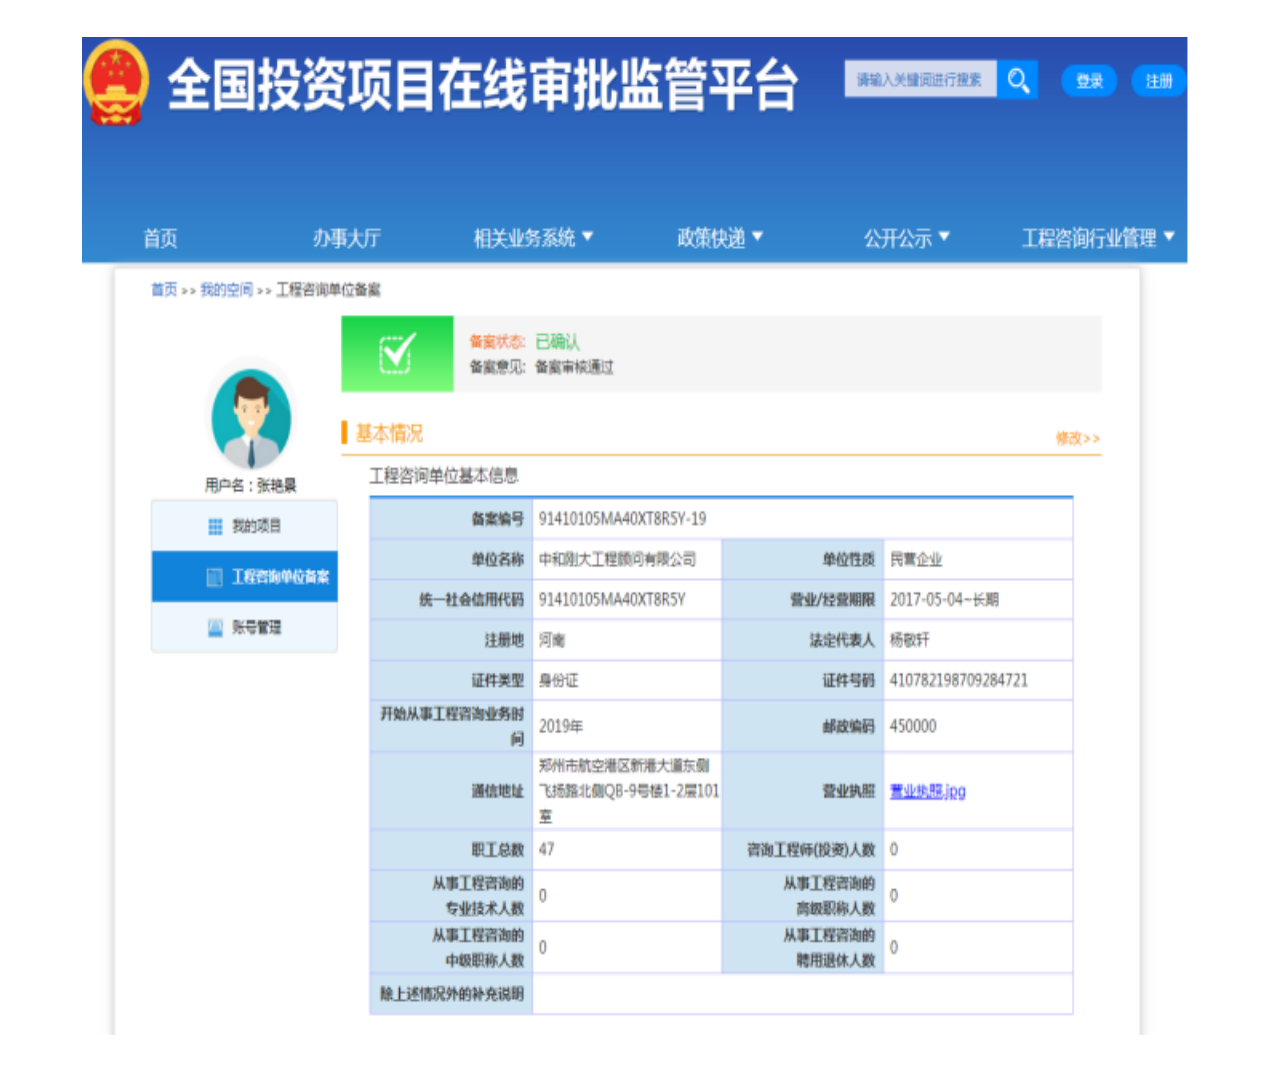
Task: Go to the 首页 navigation tab
Action: [x=160, y=238]
